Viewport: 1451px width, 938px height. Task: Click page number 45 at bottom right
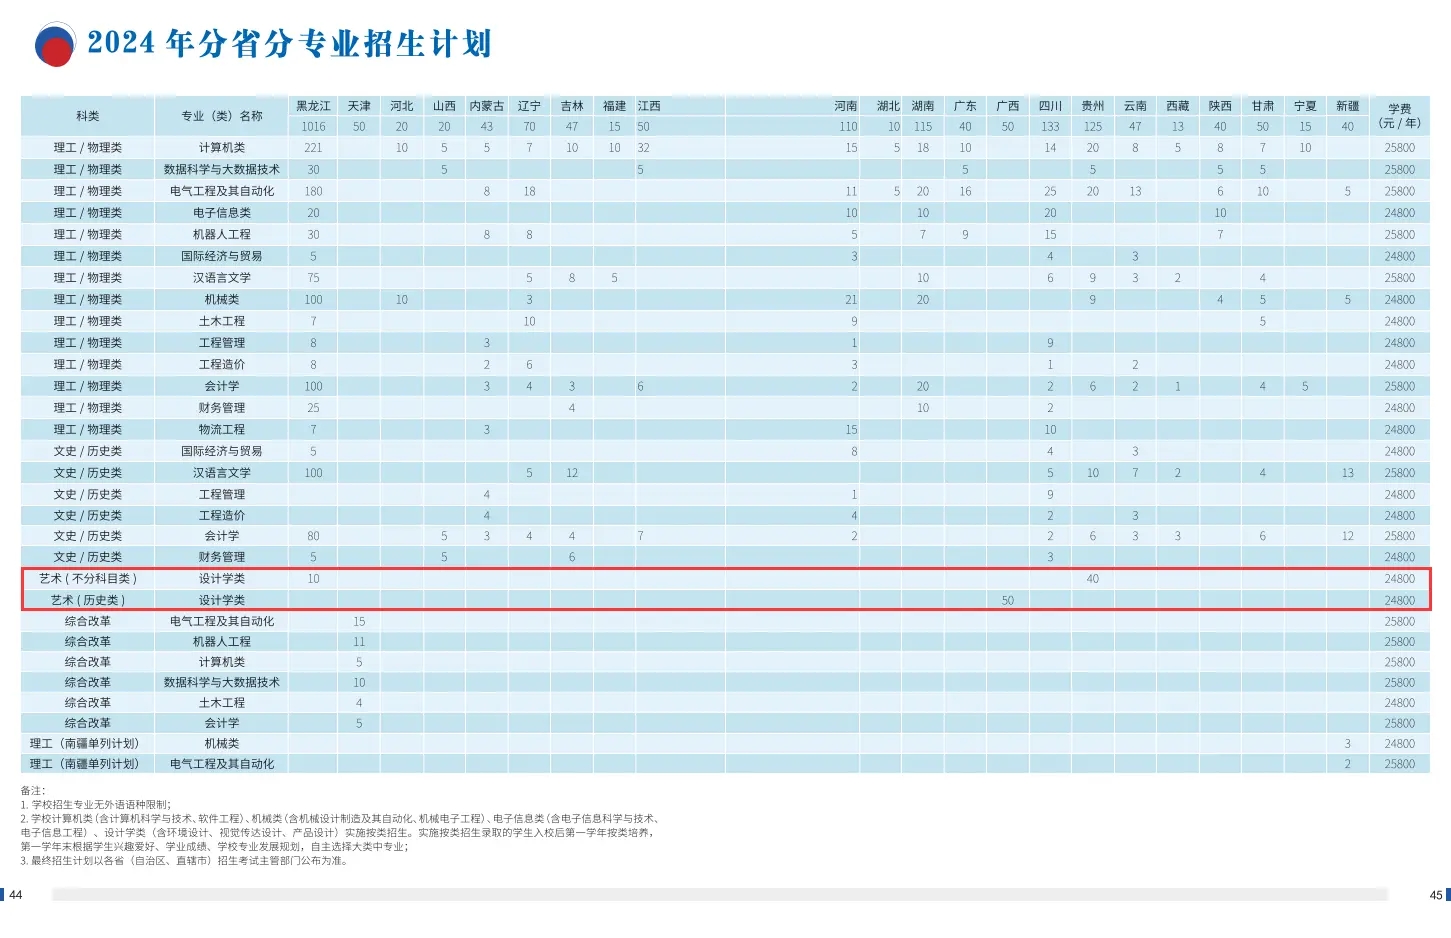tap(1435, 895)
